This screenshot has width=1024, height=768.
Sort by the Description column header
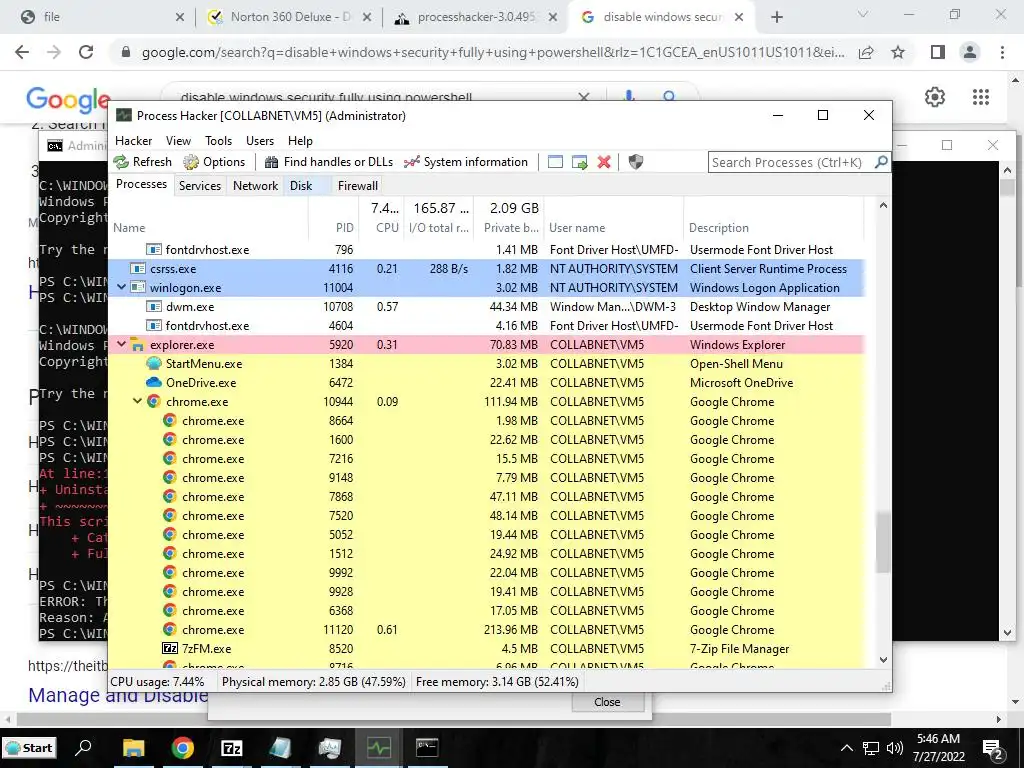[718, 228]
